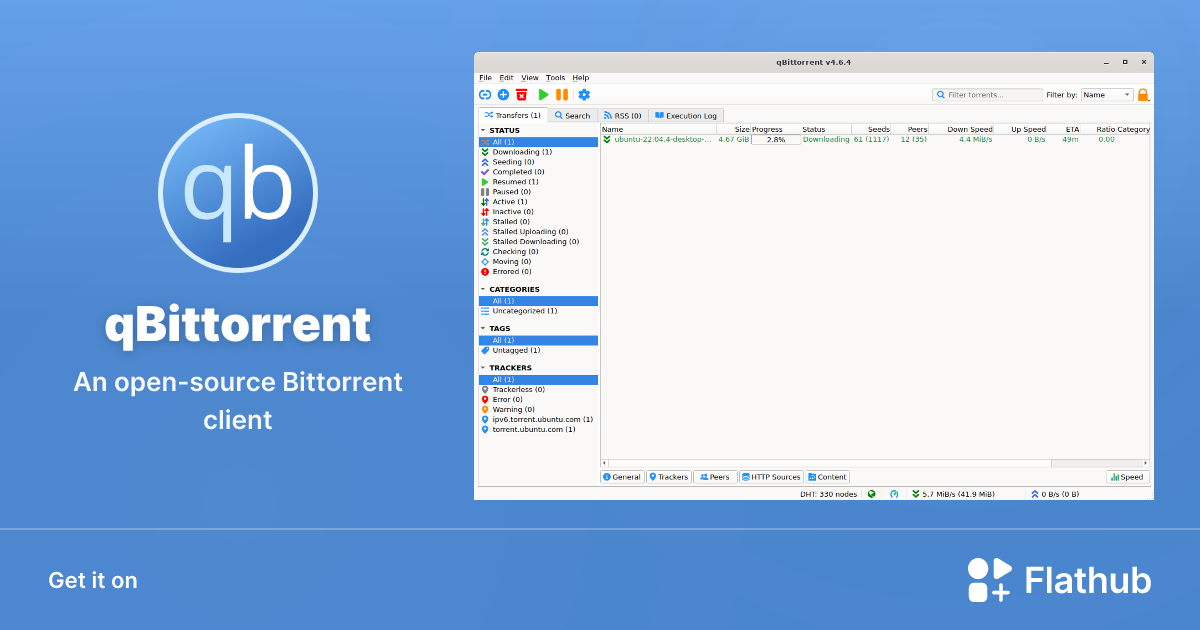This screenshot has width=1200, height=630.
Task: Open the Filter by Name dropdown
Action: [1106, 94]
